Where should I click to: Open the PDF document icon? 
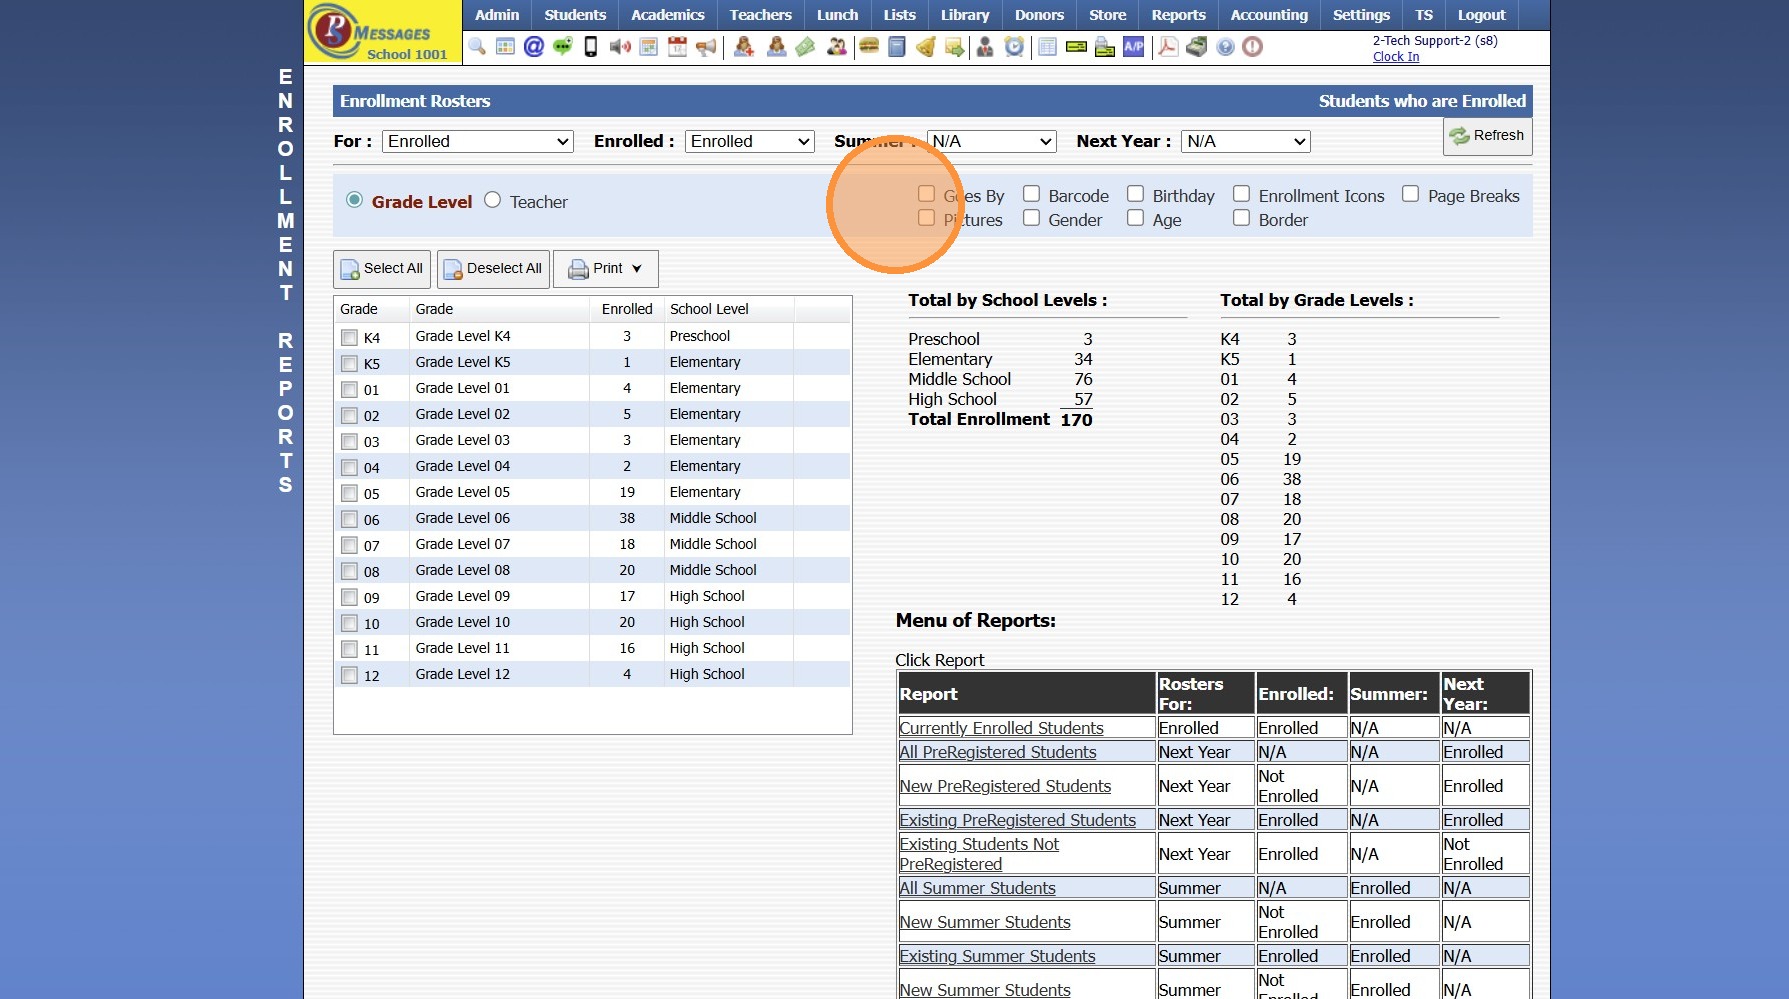(x=1167, y=47)
